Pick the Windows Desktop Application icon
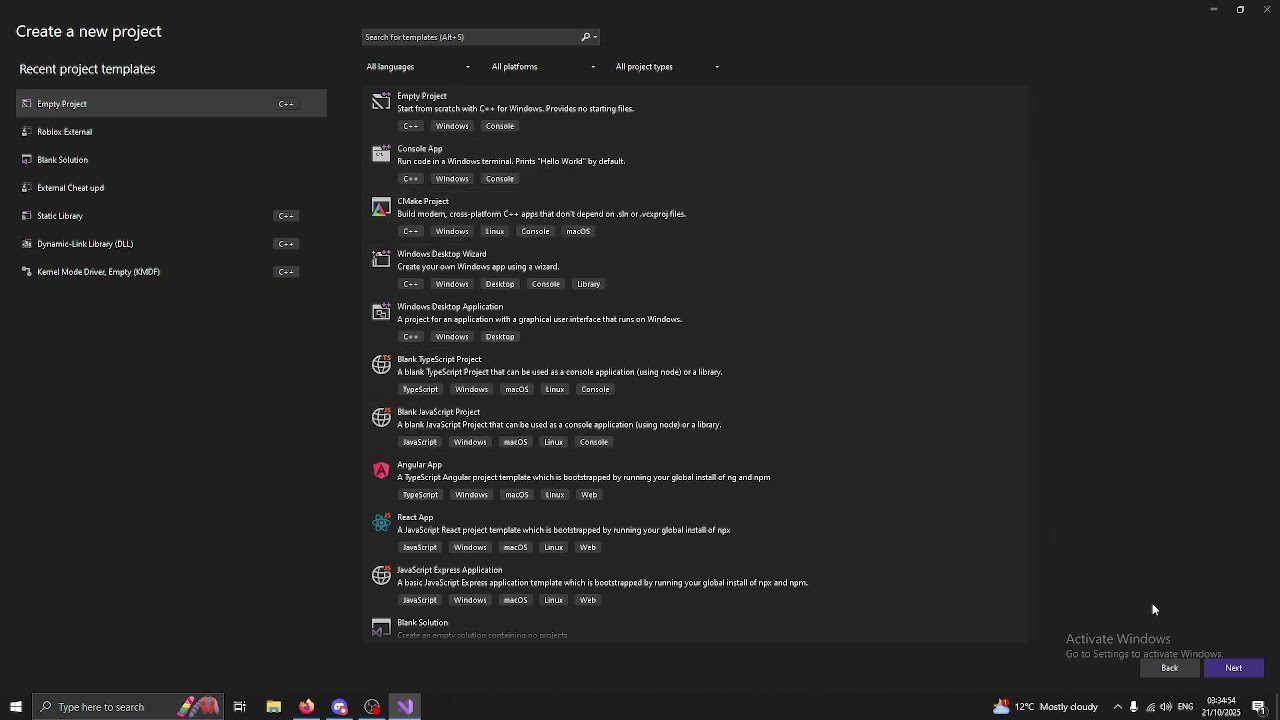The image size is (1280, 720). pos(381,312)
